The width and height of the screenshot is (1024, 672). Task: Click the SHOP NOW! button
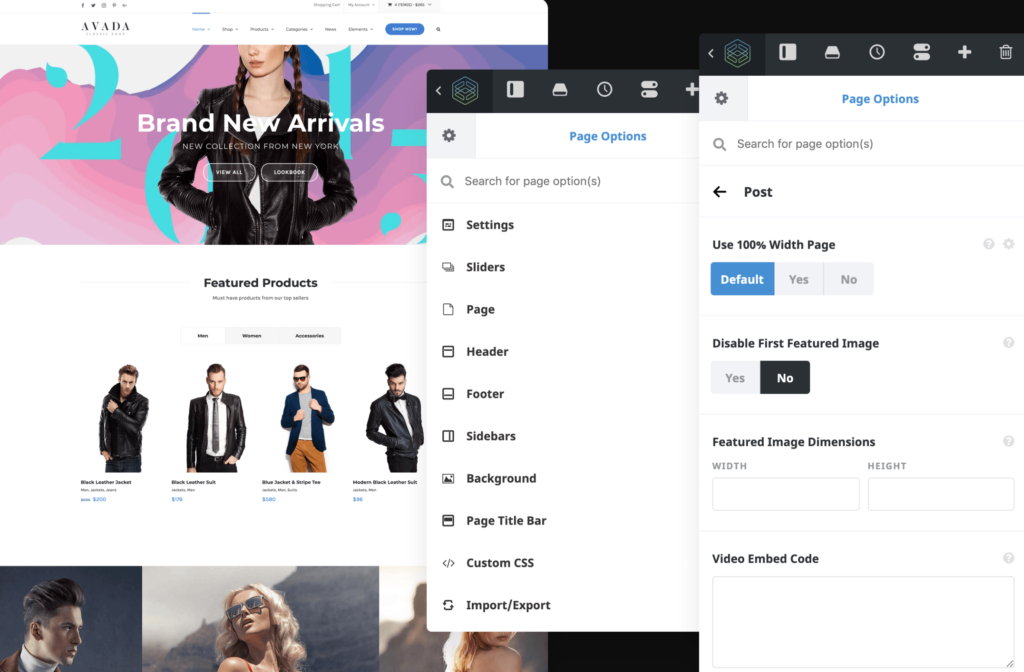404,29
